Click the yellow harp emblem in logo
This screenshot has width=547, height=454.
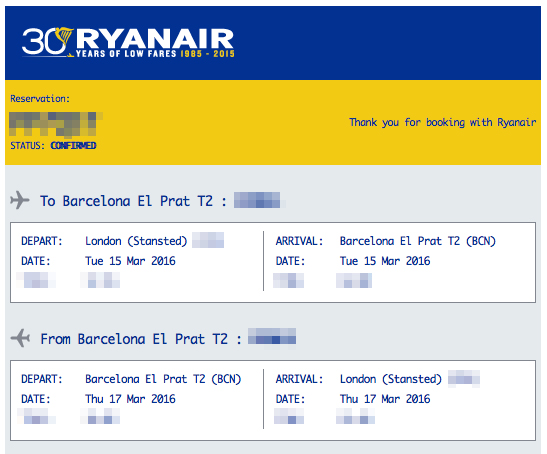pyautogui.click(x=64, y=37)
